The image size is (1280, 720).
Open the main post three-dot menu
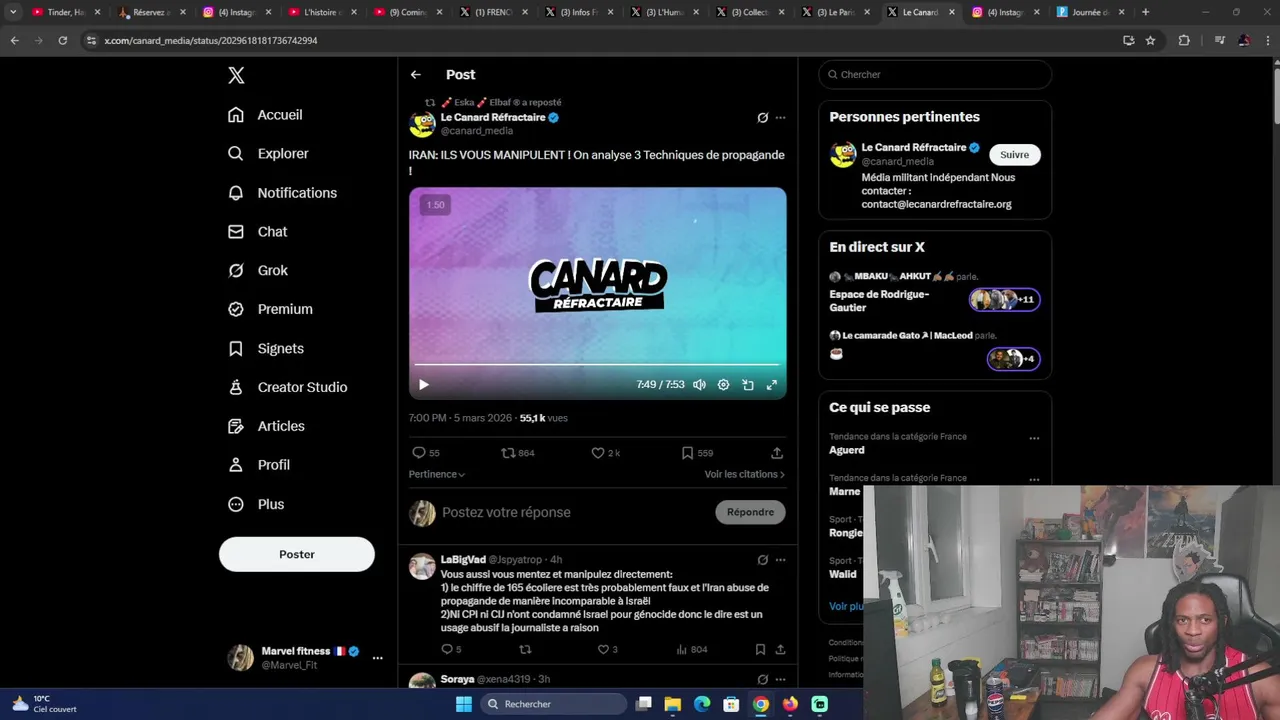click(x=780, y=118)
